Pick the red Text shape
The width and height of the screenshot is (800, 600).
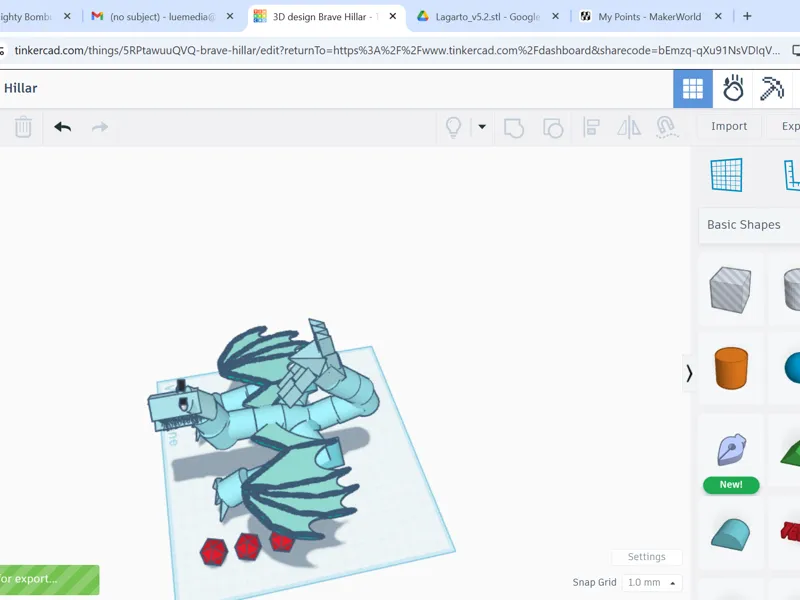790,532
